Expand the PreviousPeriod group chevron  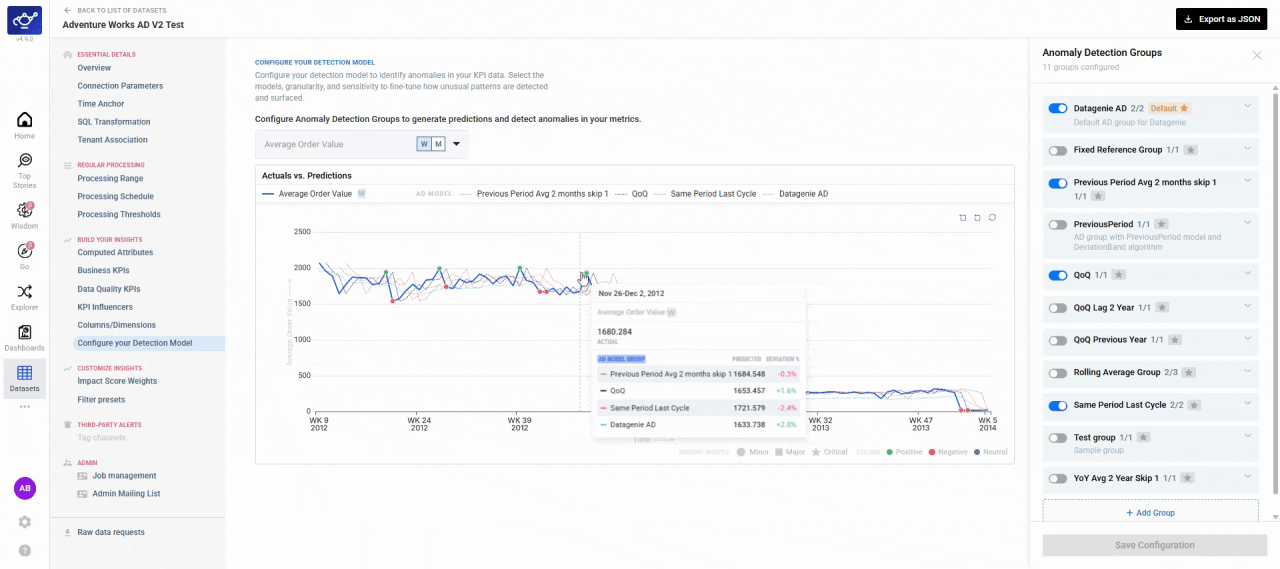[1247, 223]
